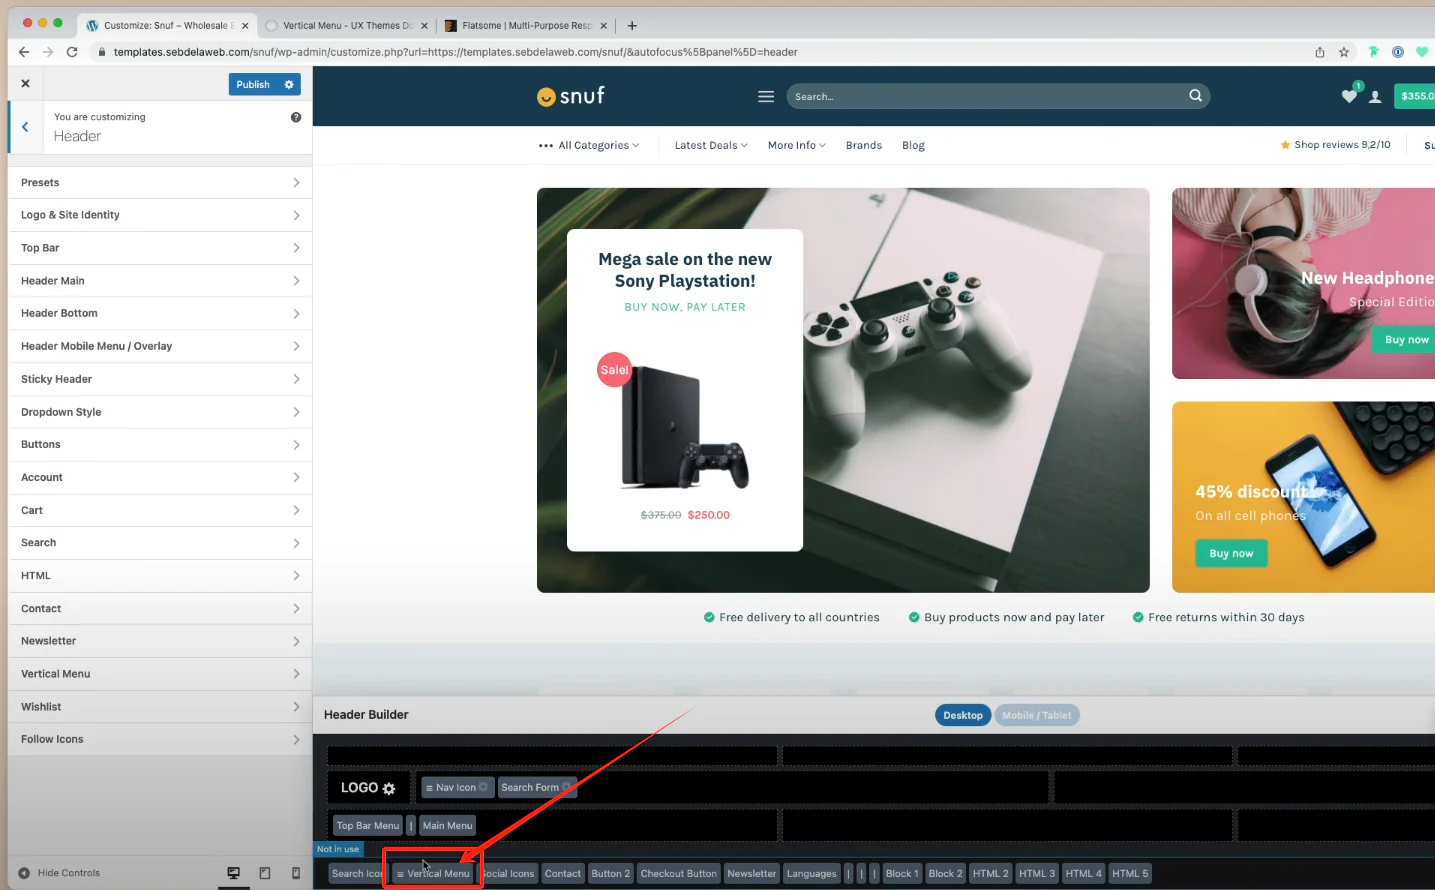Switch preview to desktop device icon
The height and width of the screenshot is (890, 1435).
tap(233, 873)
